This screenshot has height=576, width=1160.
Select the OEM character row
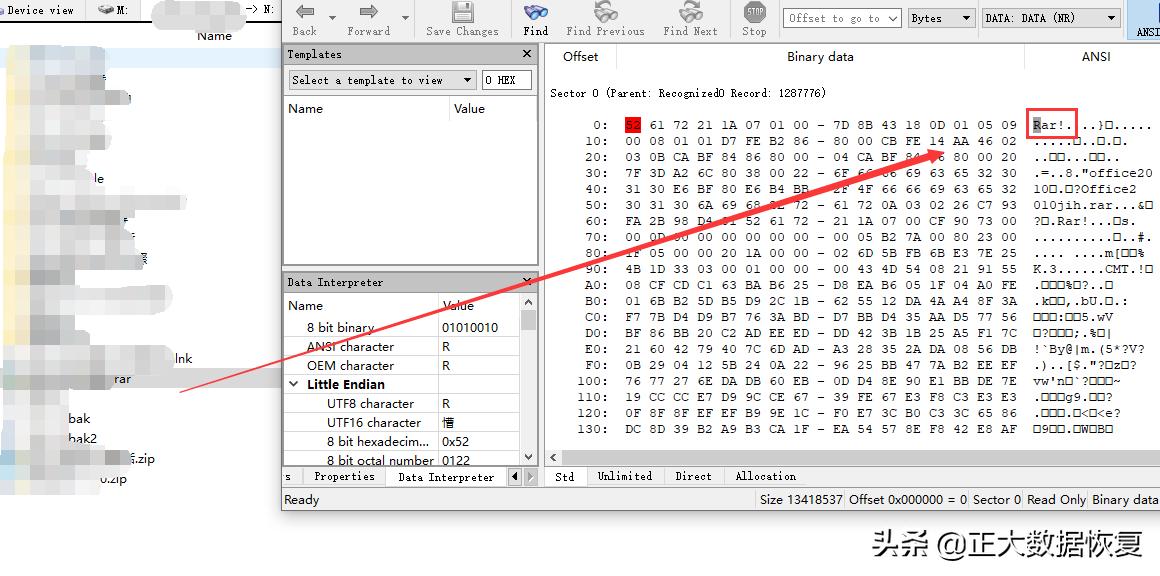402,366
